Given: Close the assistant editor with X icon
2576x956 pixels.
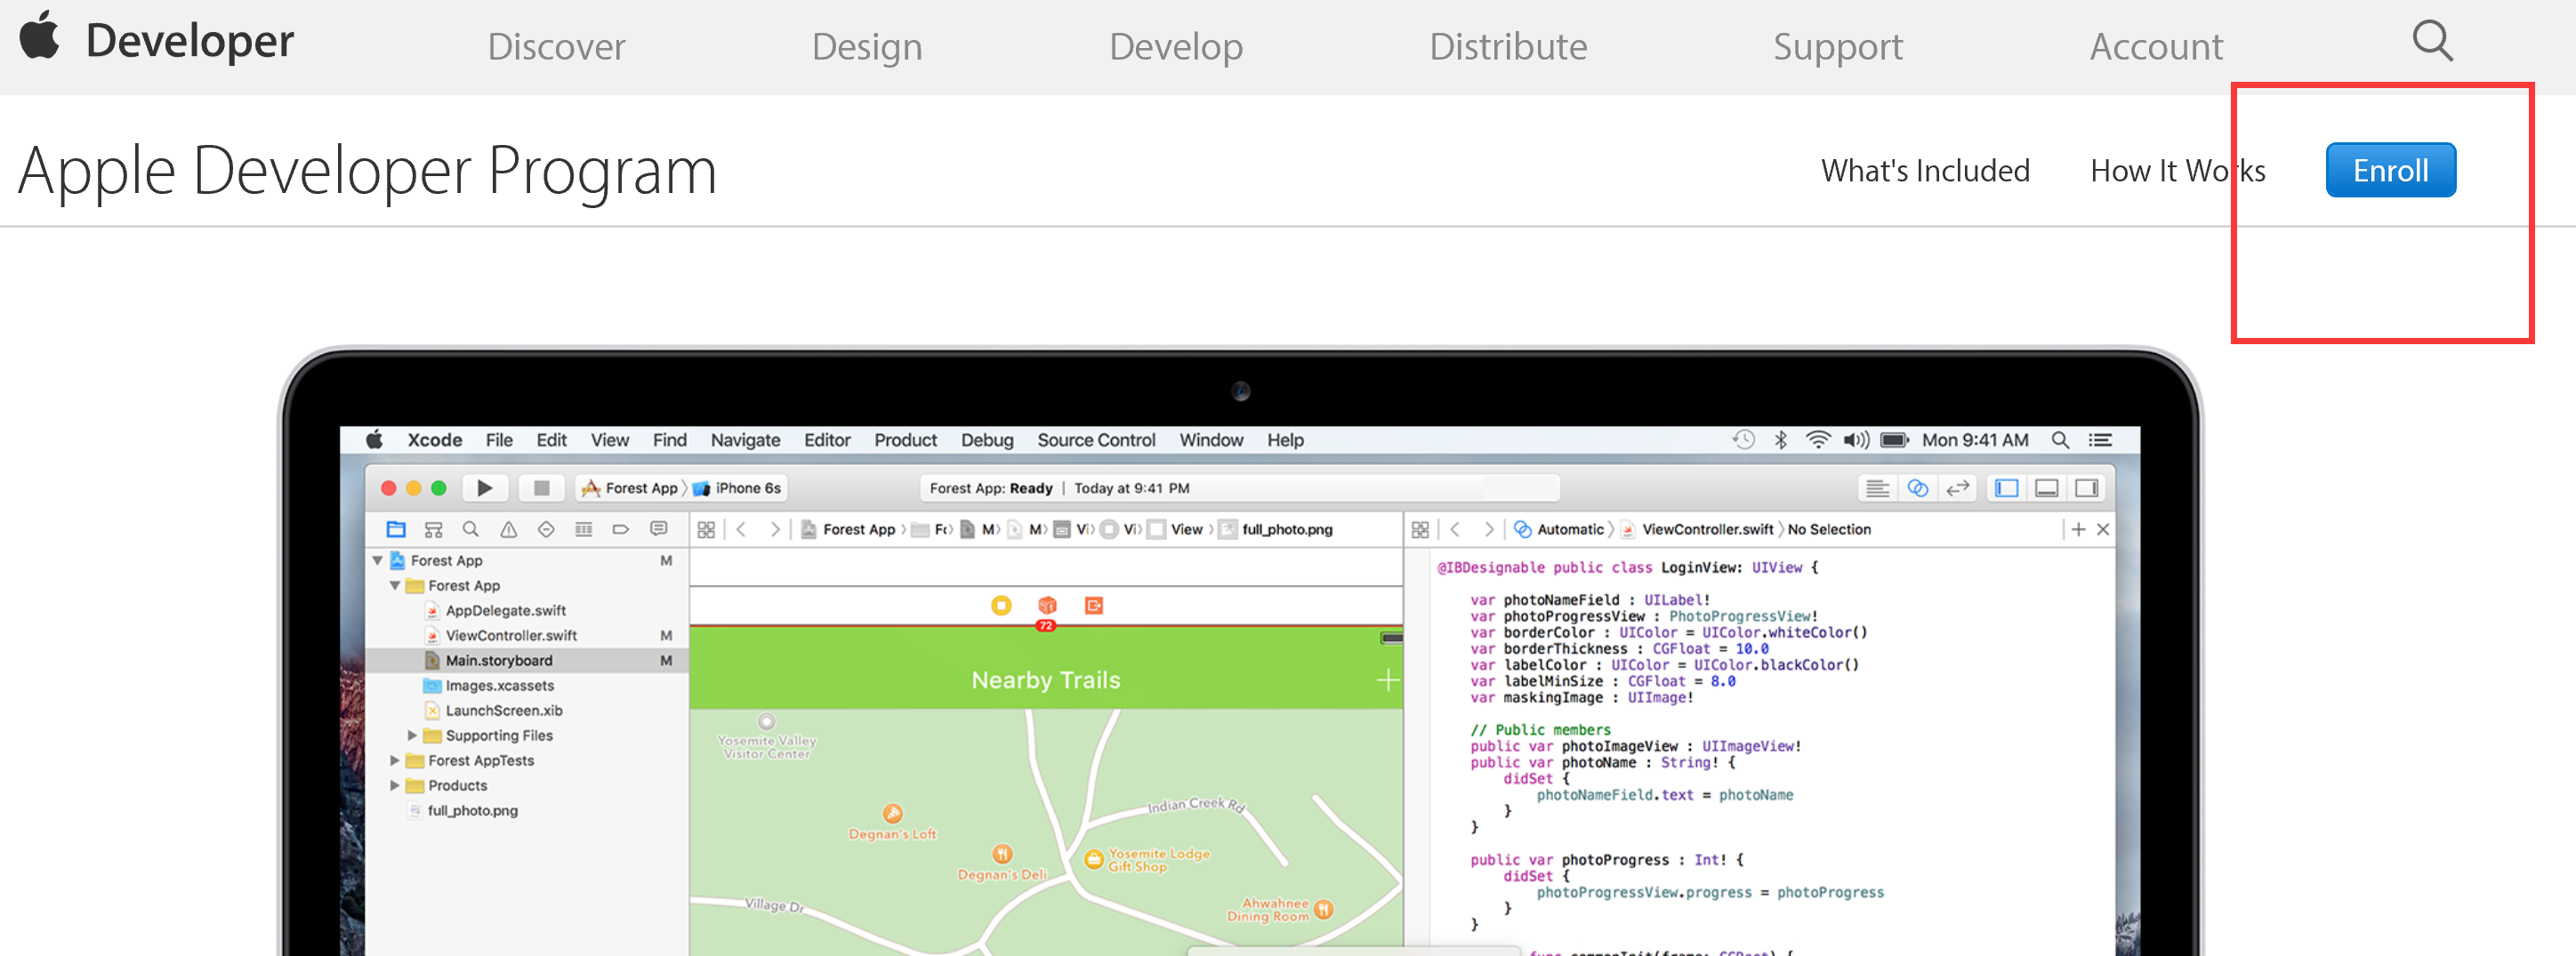Looking at the screenshot, I should click(x=2103, y=529).
